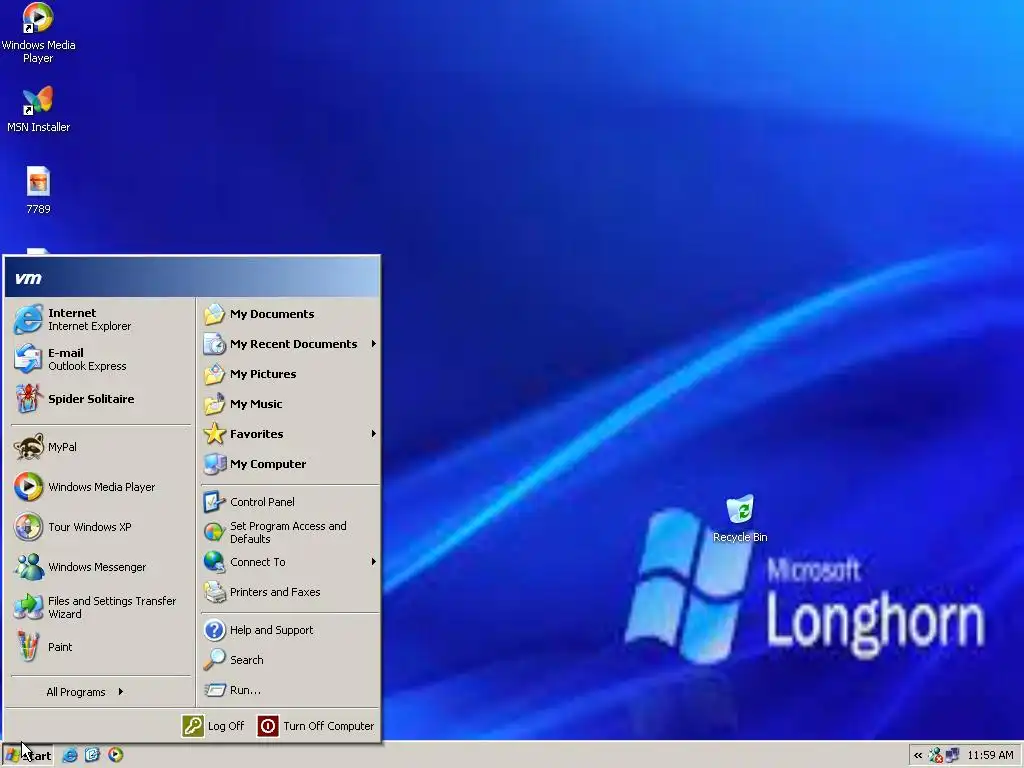Click Outlook Express quick launch icon
This screenshot has height=768, width=1024.
92,755
